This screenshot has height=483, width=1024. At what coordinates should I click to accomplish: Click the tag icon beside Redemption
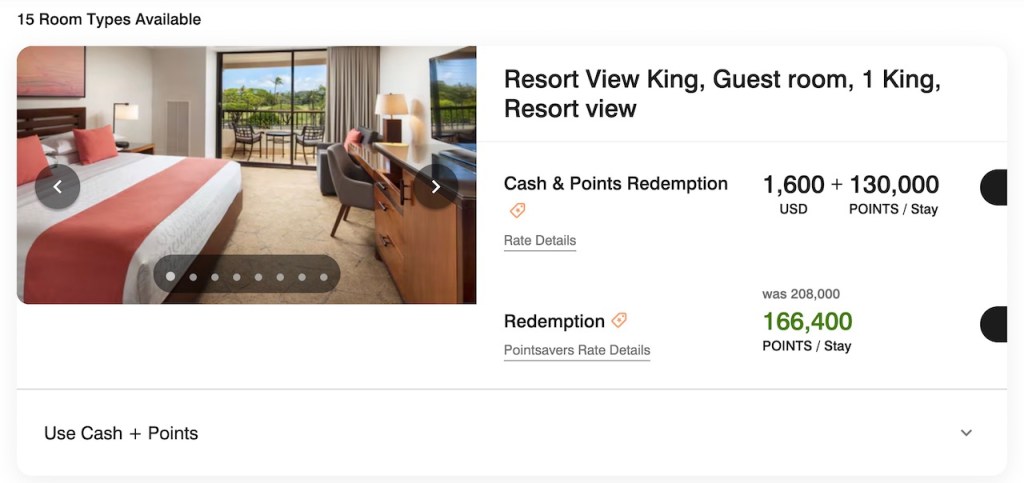pos(619,320)
